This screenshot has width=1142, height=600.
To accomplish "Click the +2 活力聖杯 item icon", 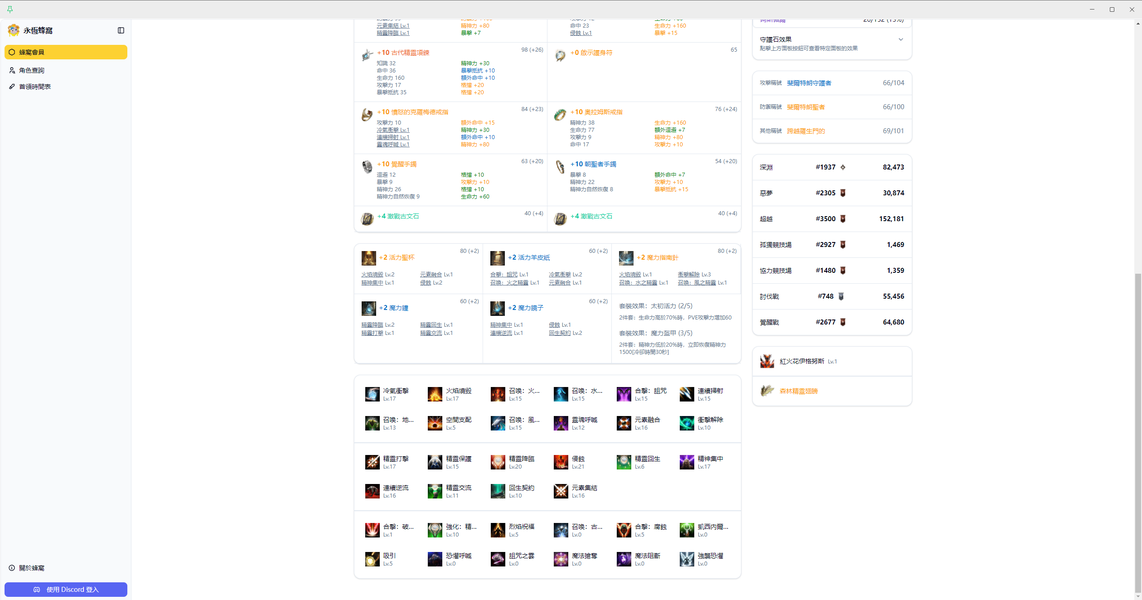I will tap(369, 258).
